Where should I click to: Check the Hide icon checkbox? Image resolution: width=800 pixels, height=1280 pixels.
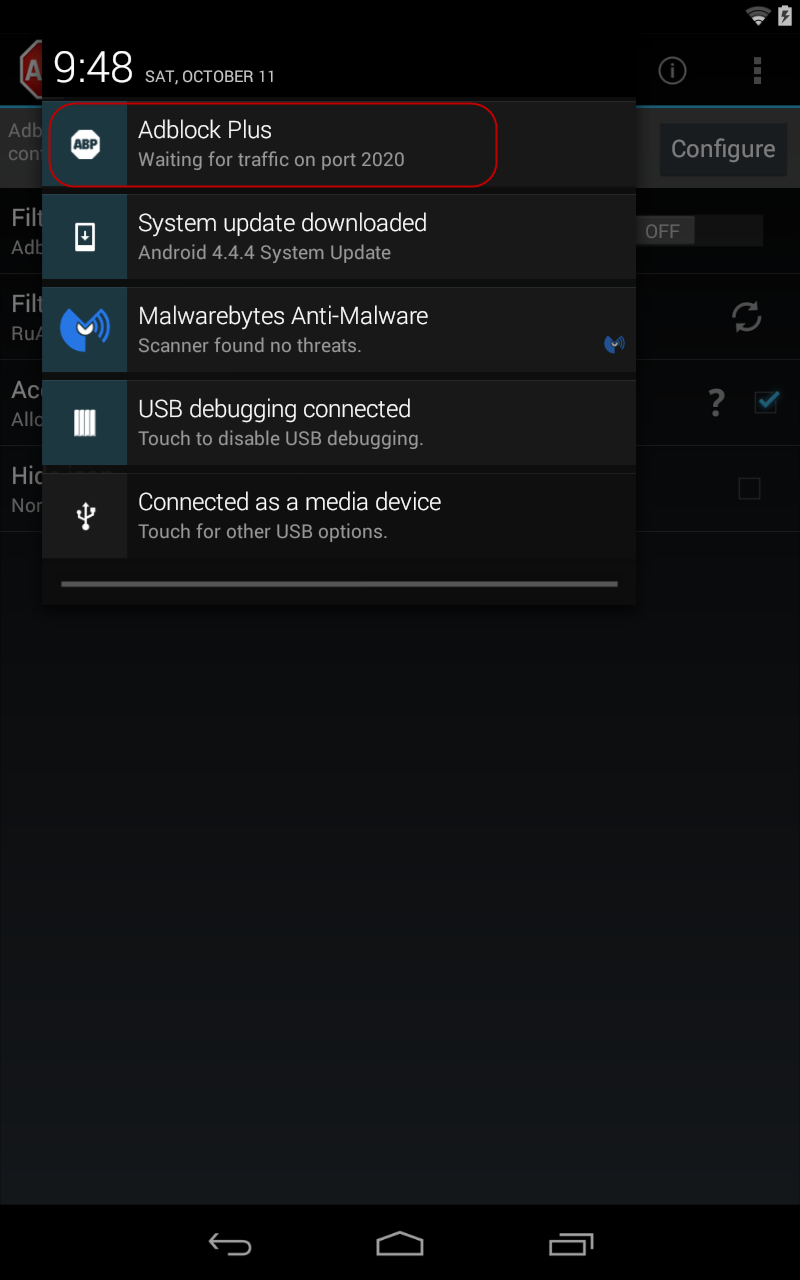[749, 488]
